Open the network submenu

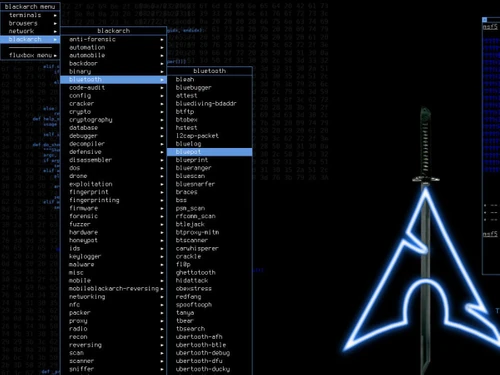[x=30, y=31]
